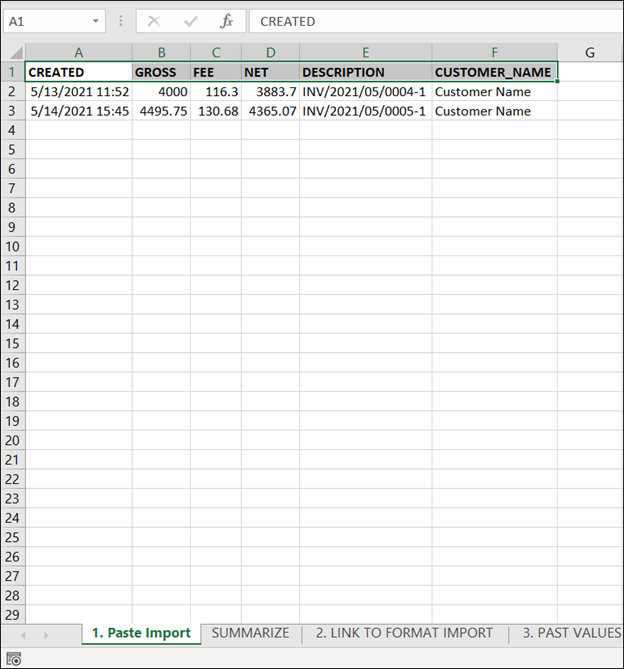Open the 2. LINK TO FORMAT IMPORT tab
The height and width of the screenshot is (669, 624).
tap(404, 633)
